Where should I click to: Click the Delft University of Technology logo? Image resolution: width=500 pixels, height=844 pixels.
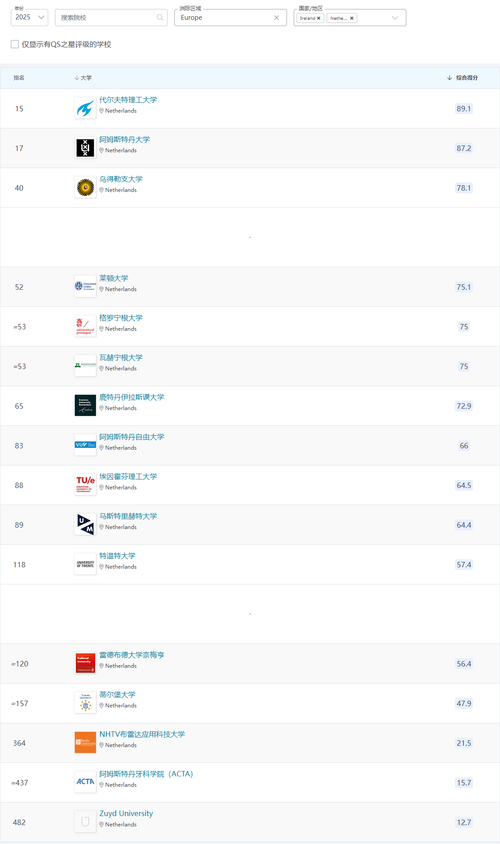85,108
